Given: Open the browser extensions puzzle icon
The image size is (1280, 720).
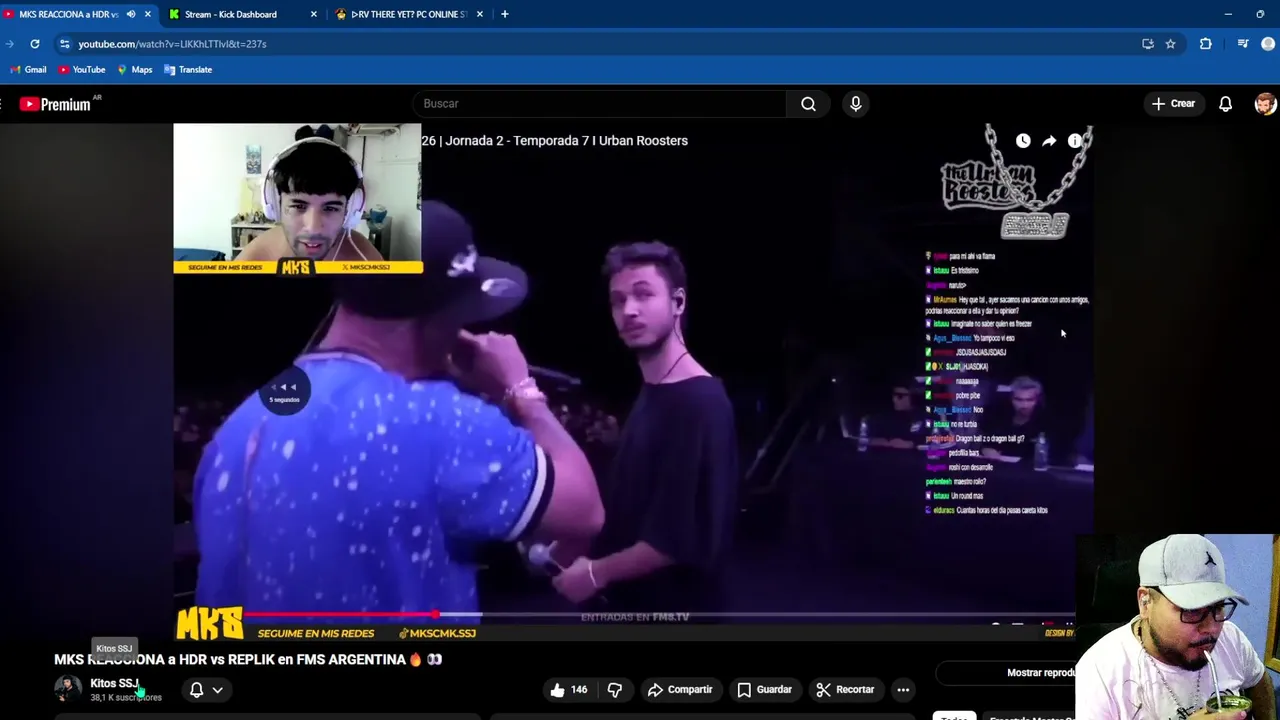Looking at the screenshot, I should 1206,44.
